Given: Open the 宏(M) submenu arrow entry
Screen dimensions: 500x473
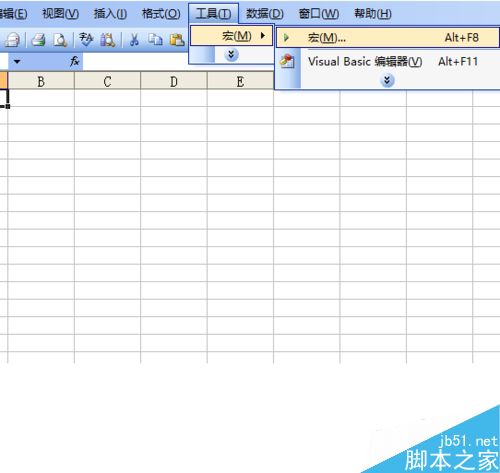Looking at the screenshot, I should click(x=231, y=36).
